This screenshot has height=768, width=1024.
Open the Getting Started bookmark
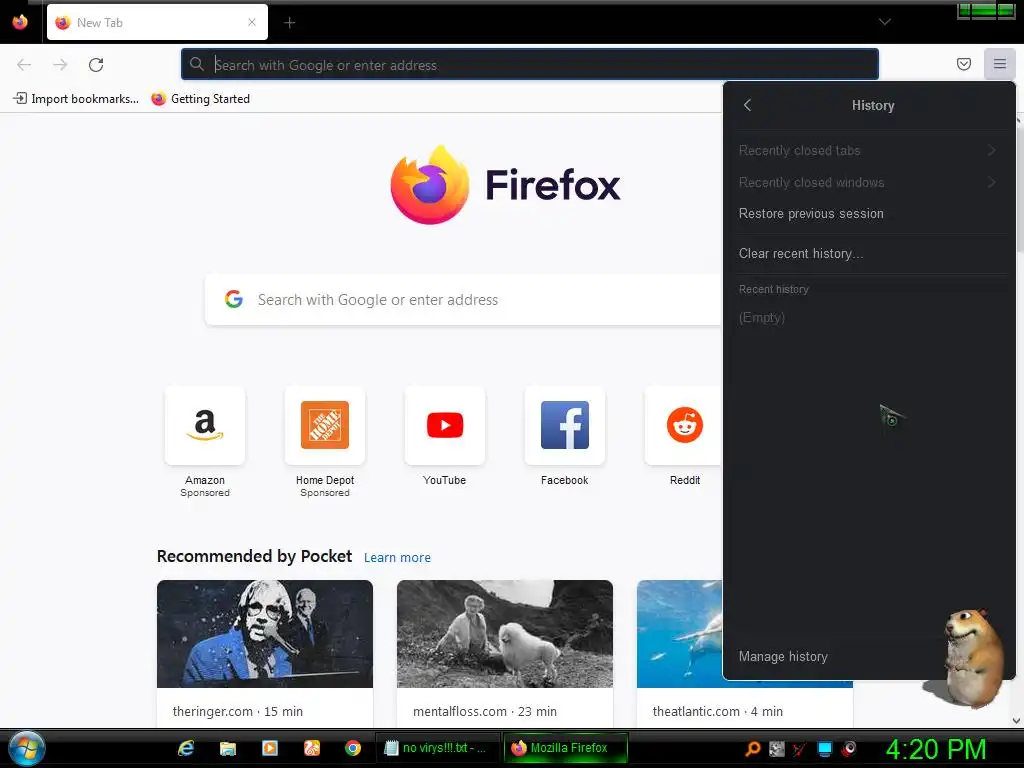point(200,99)
